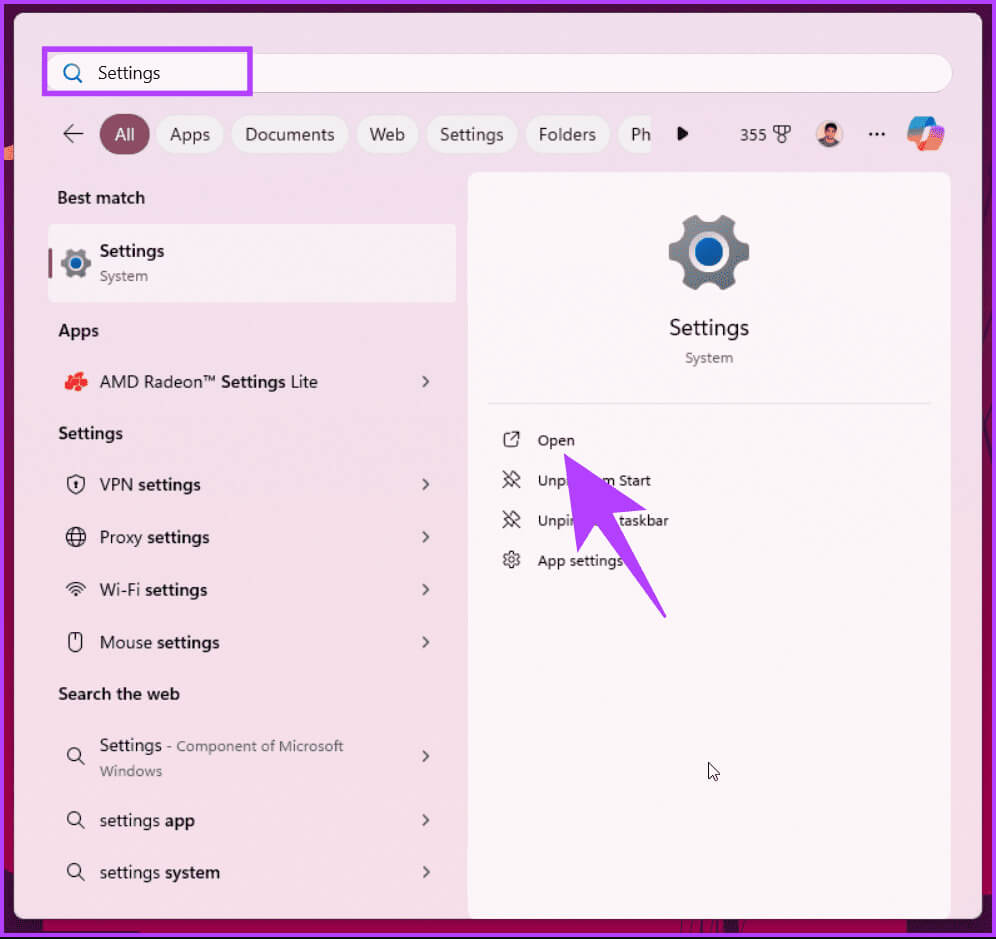Click the Settings title in preview pane
The width and height of the screenshot is (996, 939).
click(x=709, y=328)
